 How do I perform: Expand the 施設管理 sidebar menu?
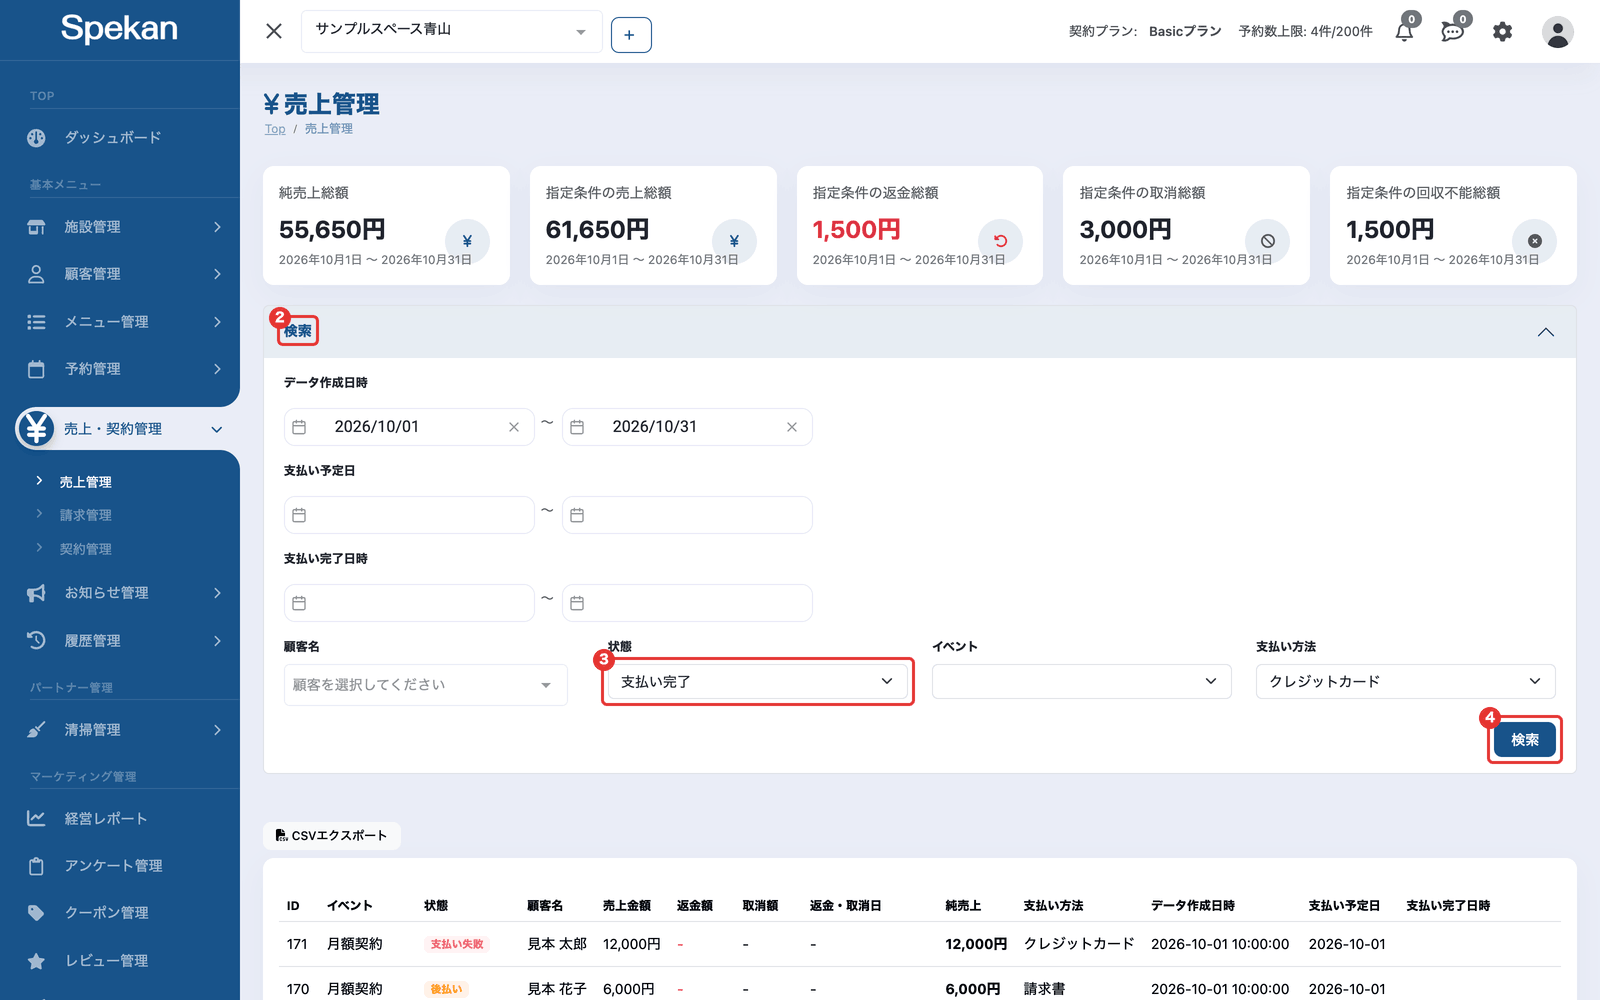(x=120, y=227)
